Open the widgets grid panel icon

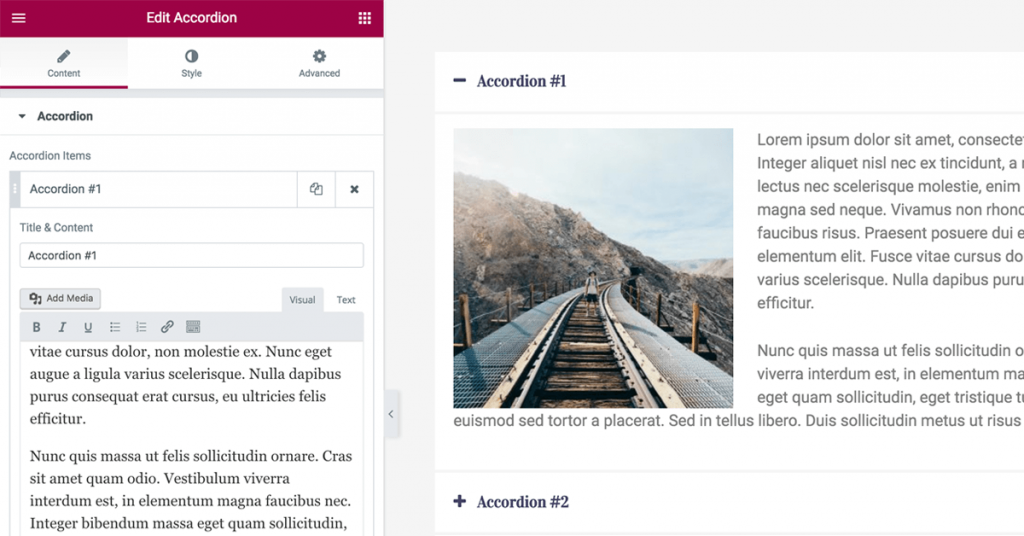coord(364,18)
